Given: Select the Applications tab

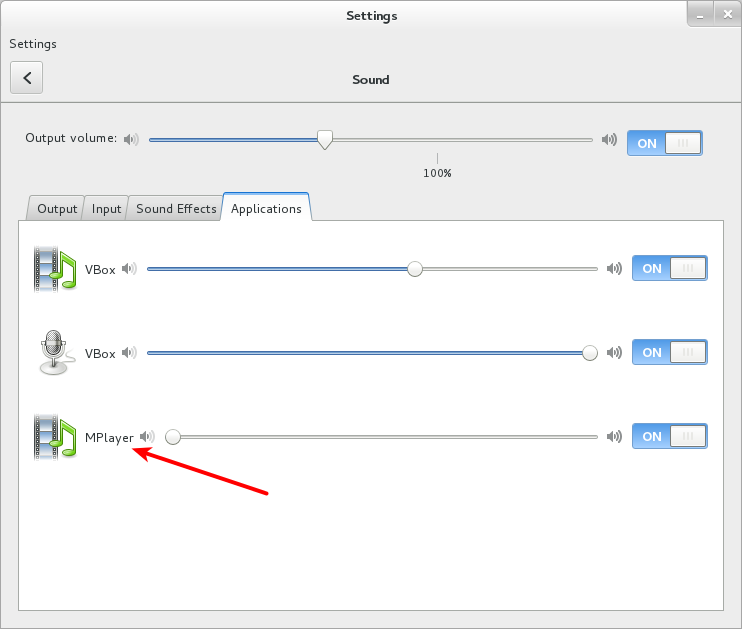Looking at the screenshot, I should point(266,208).
